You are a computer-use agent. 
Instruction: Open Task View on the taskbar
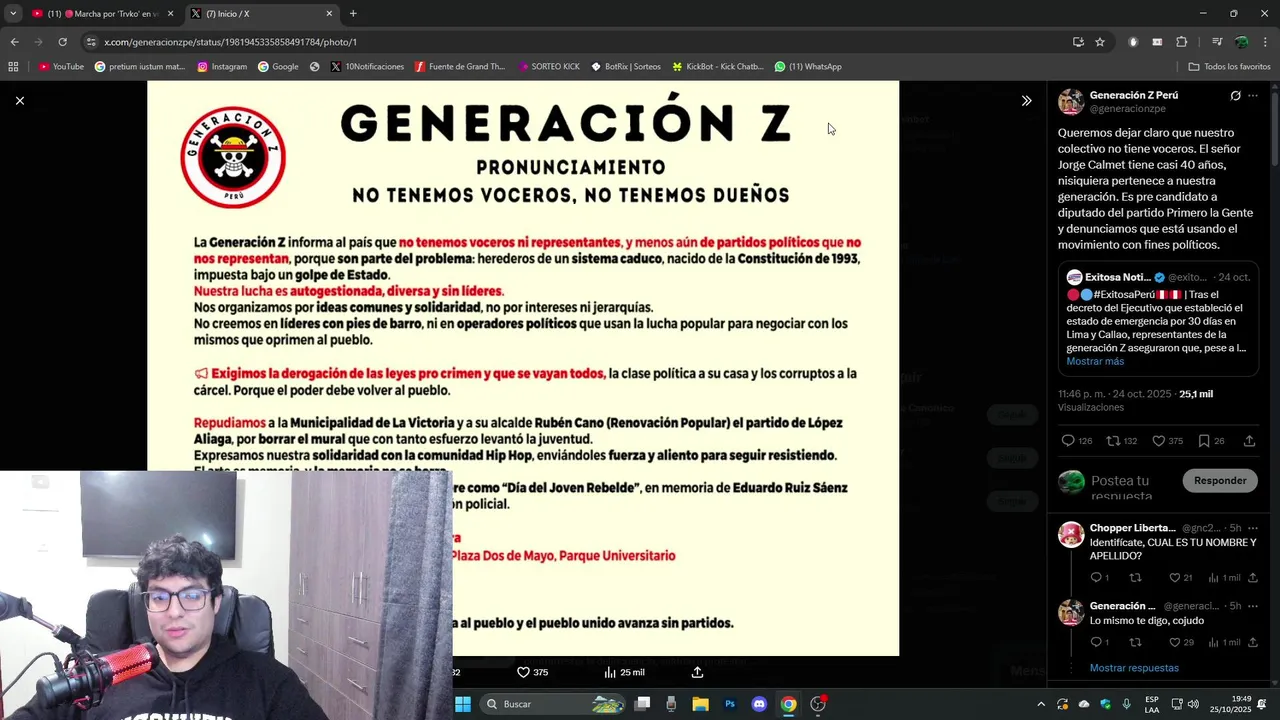click(643, 704)
